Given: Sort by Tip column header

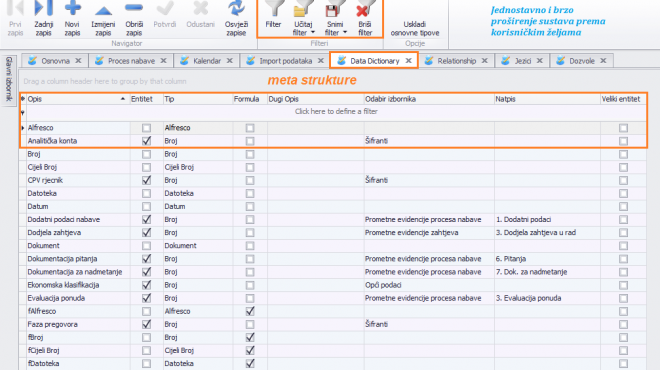Looking at the screenshot, I should tap(198, 99).
